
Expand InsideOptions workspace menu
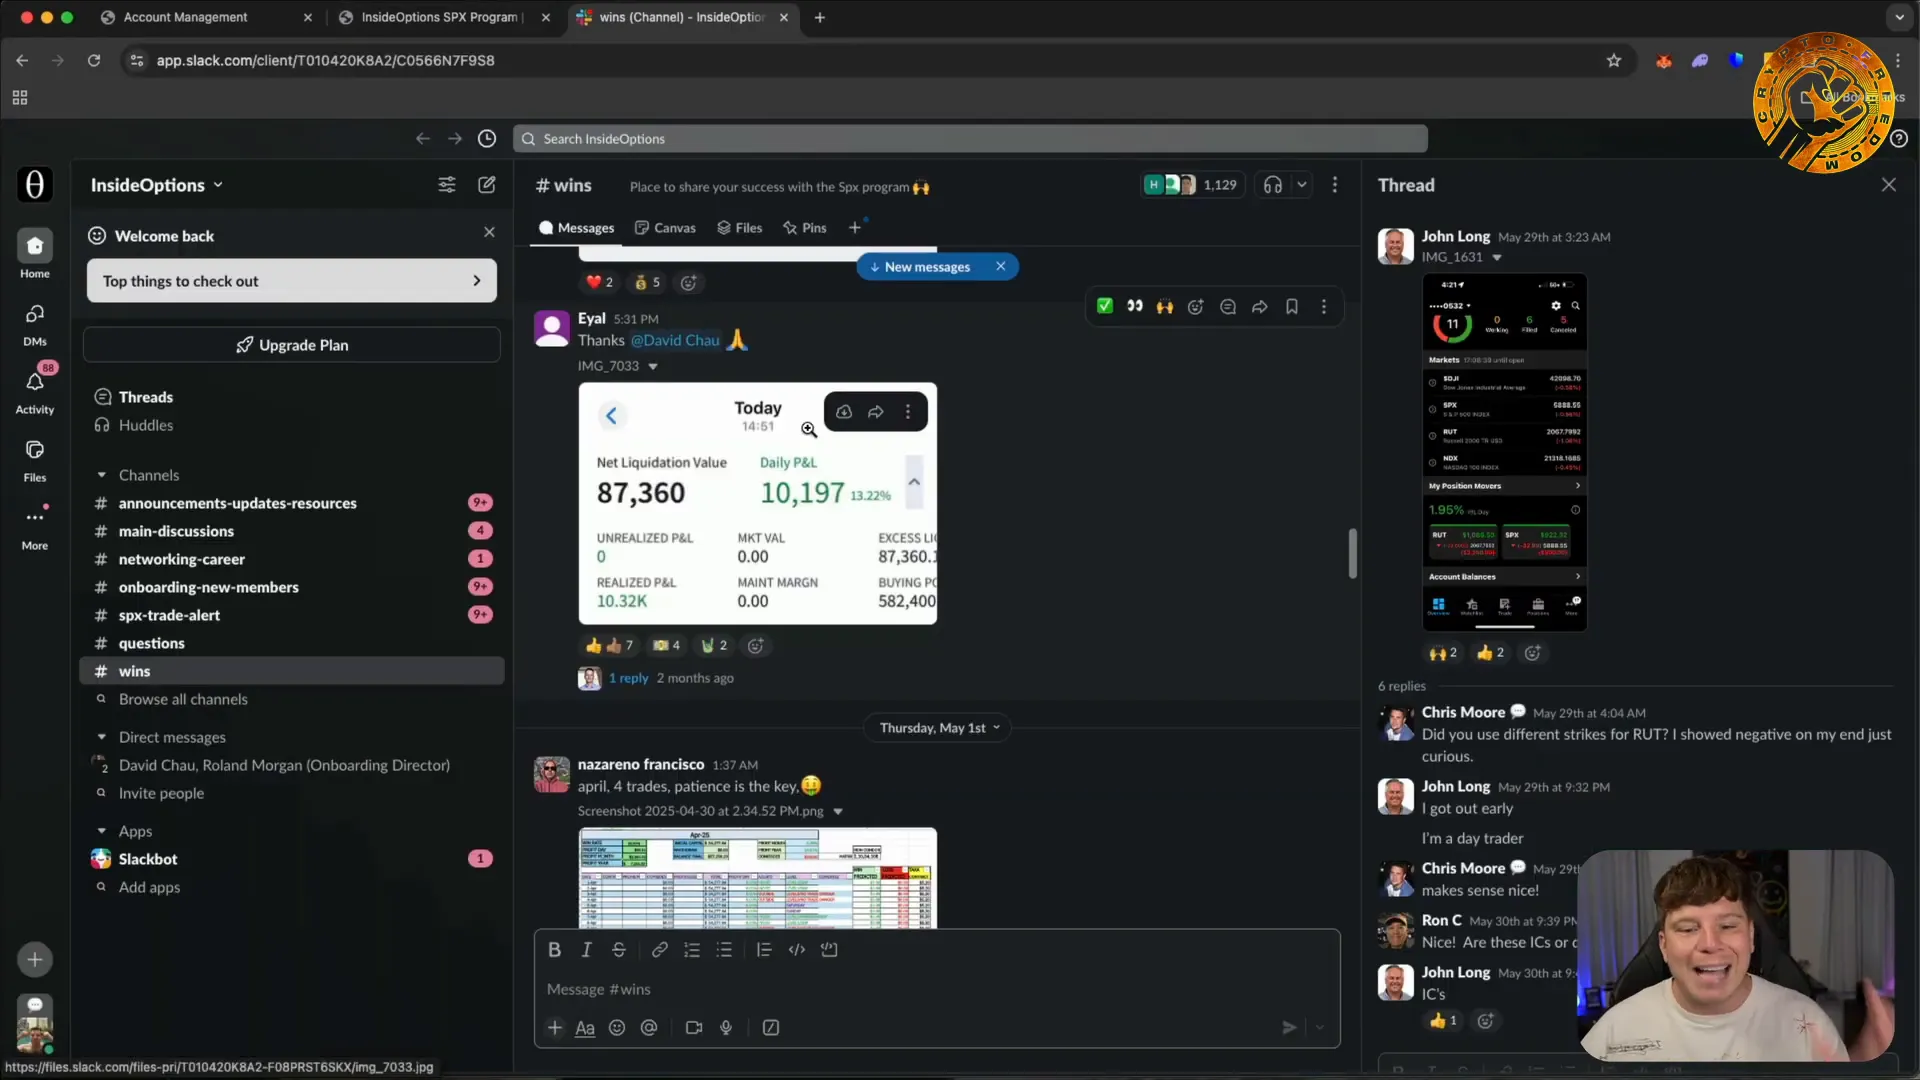[x=157, y=185]
